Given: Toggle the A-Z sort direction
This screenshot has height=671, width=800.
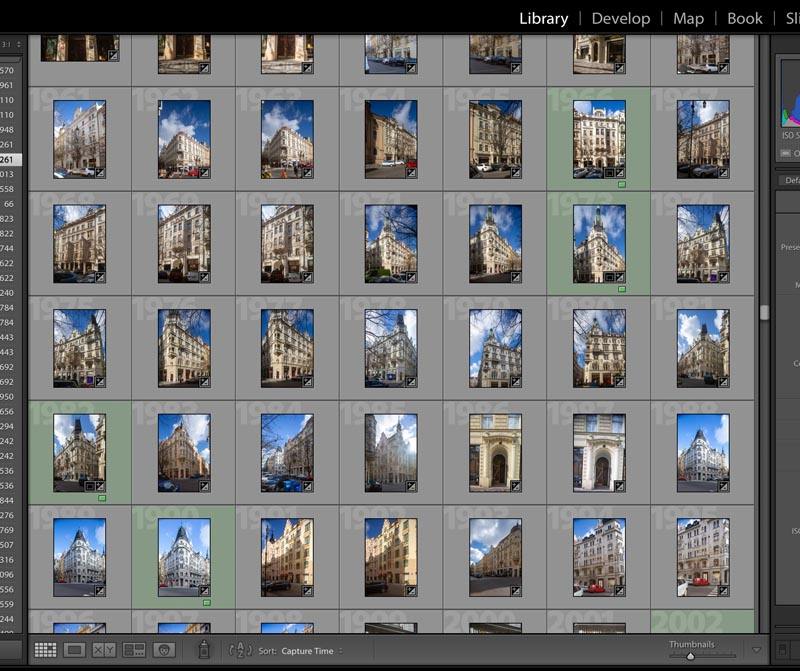Looking at the screenshot, I should click(240, 650).
